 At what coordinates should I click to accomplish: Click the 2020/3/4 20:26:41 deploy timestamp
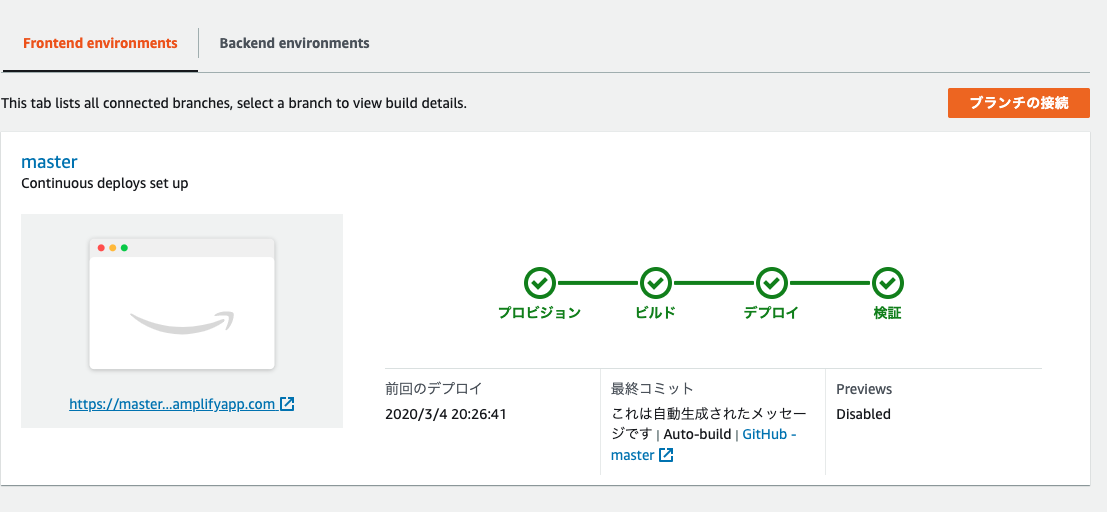coord(446,414)
